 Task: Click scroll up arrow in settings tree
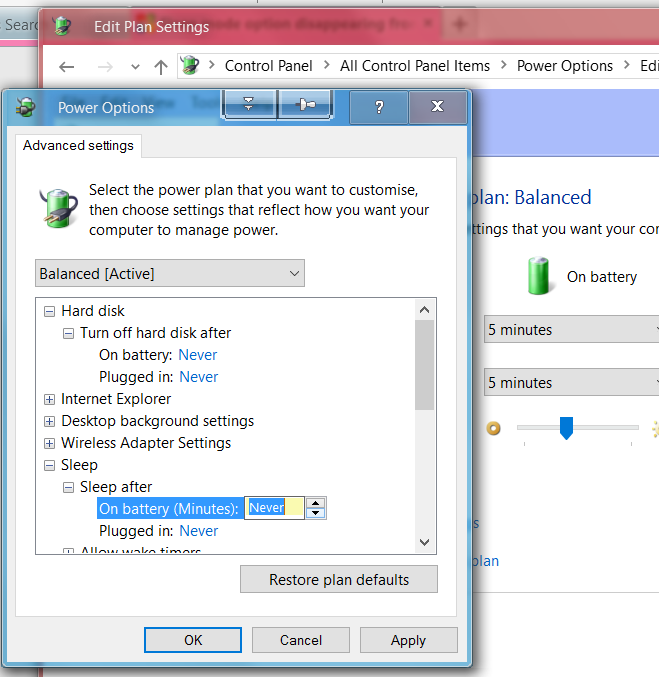(x=425, y=310)
